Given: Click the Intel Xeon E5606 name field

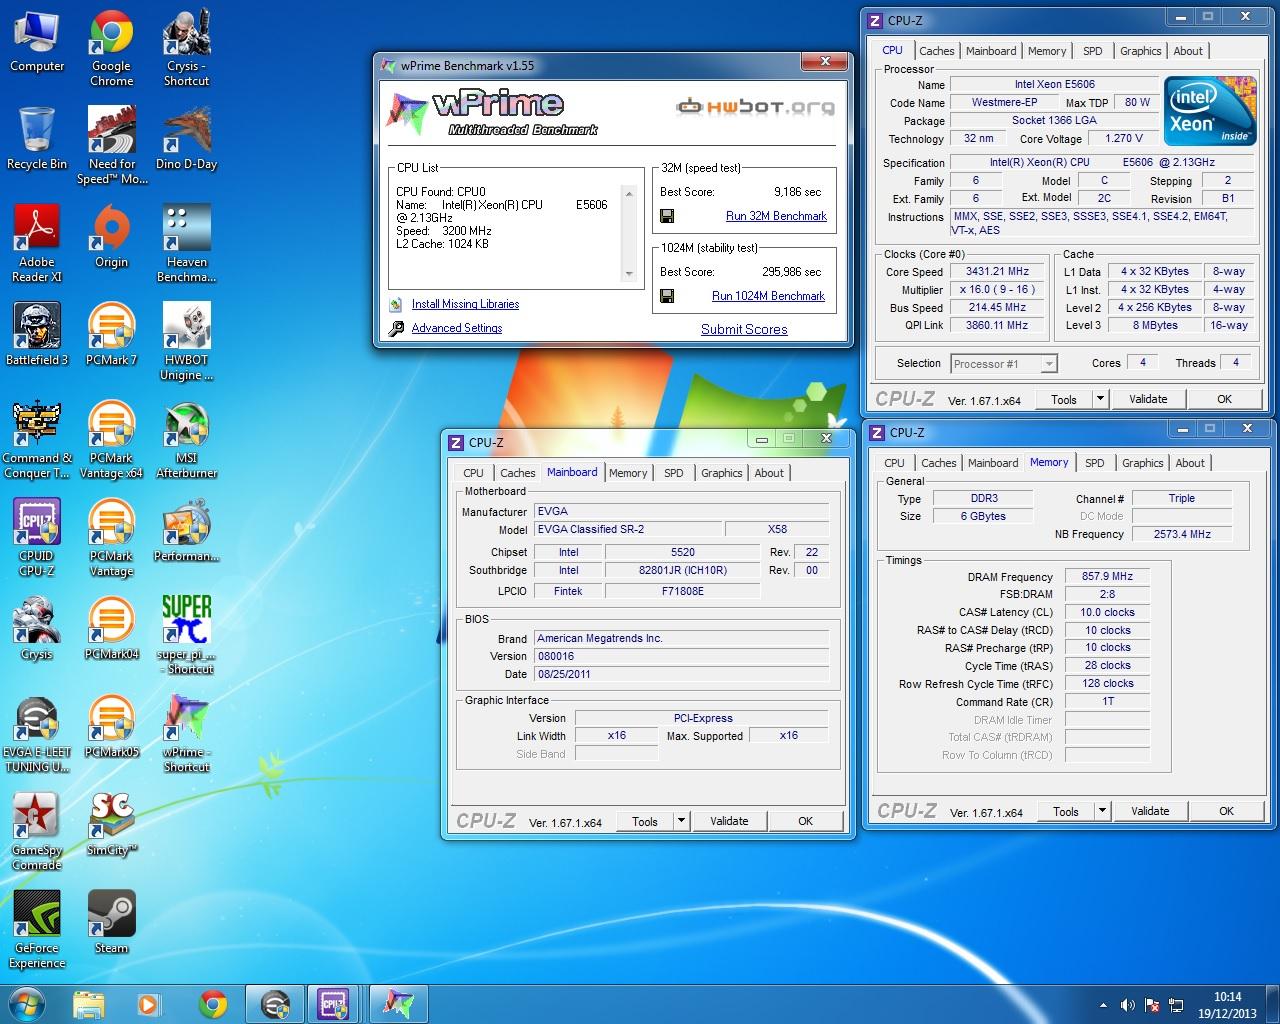Looking at the screenshot, I should (x=1054, y=85).
